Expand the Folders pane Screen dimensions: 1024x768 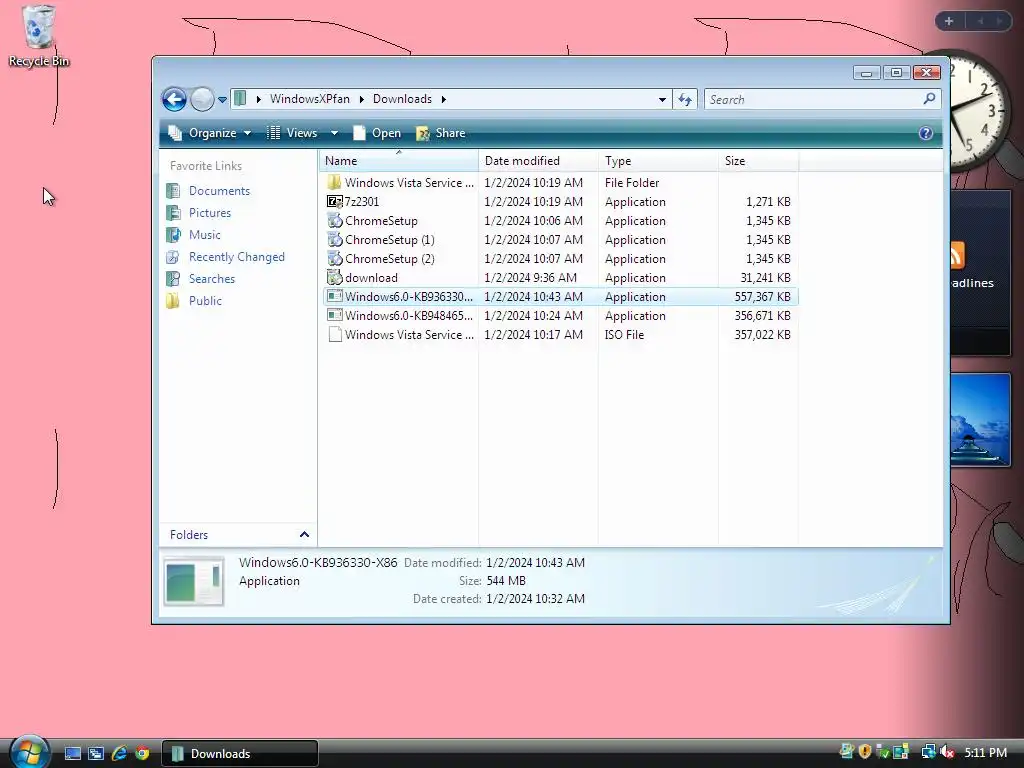tap(238, 534)
